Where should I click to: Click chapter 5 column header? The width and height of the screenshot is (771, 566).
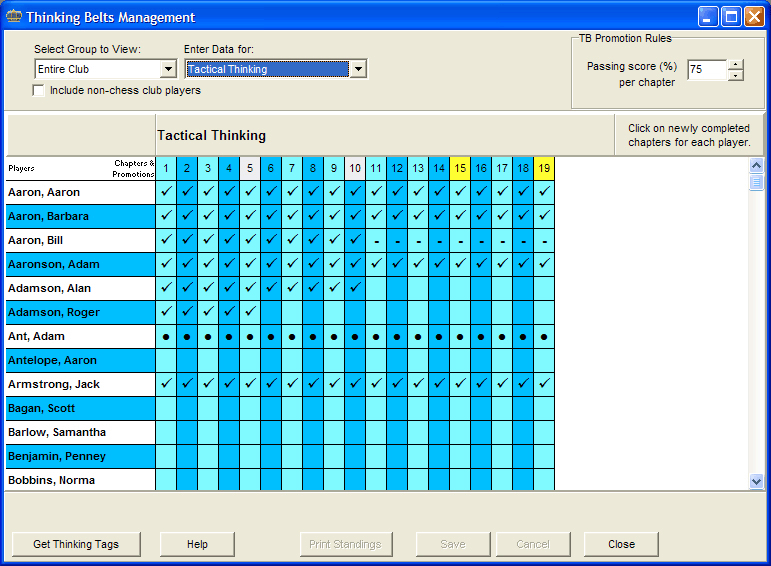pyautogui.click(x=250, y=169)
